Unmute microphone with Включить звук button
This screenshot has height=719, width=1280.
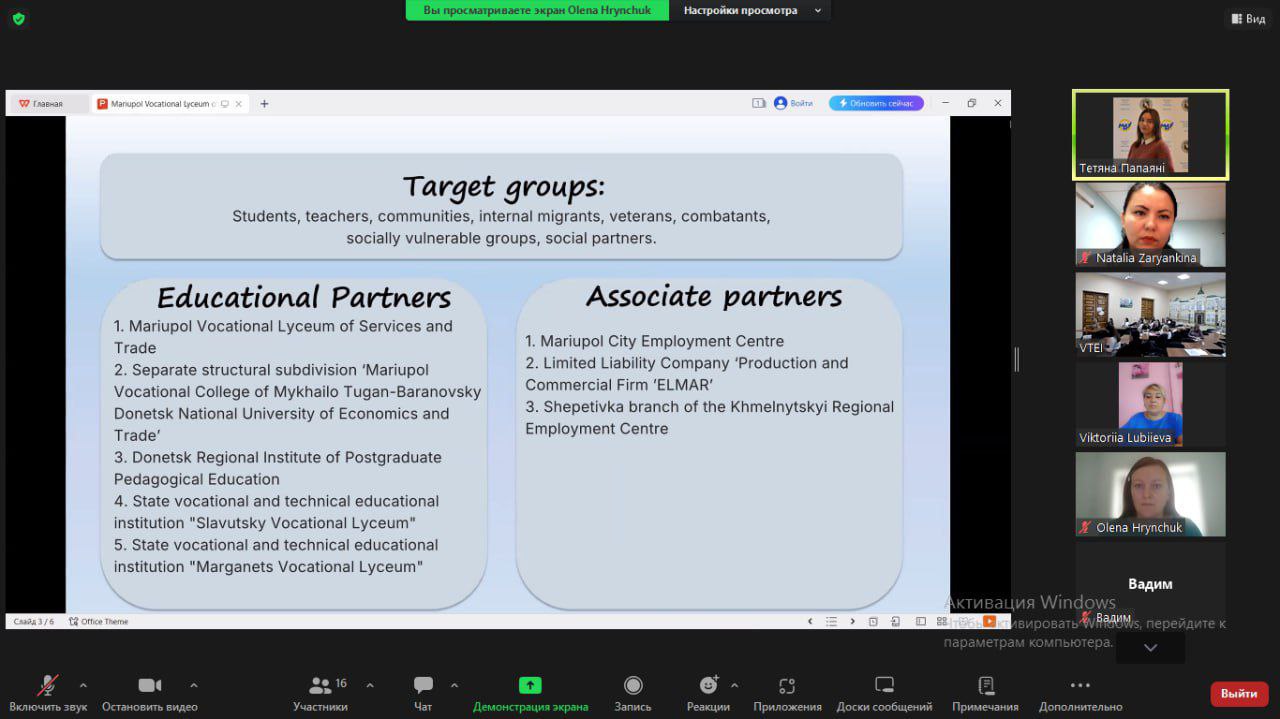click(48, 692)
